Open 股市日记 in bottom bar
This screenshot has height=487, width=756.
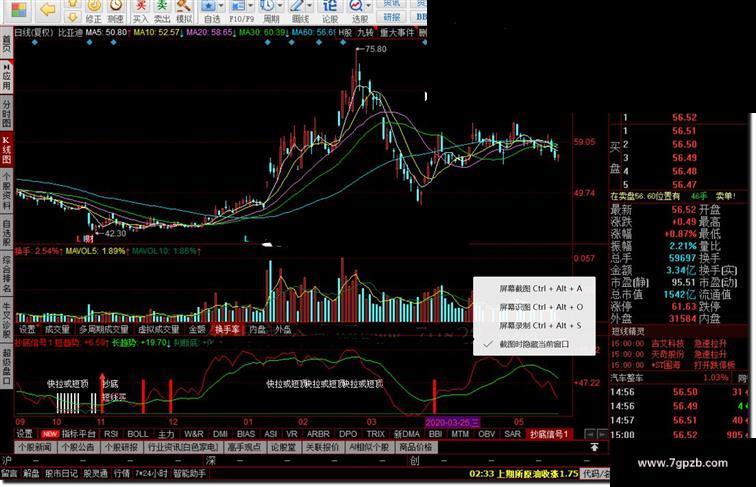tap(61, 473)
